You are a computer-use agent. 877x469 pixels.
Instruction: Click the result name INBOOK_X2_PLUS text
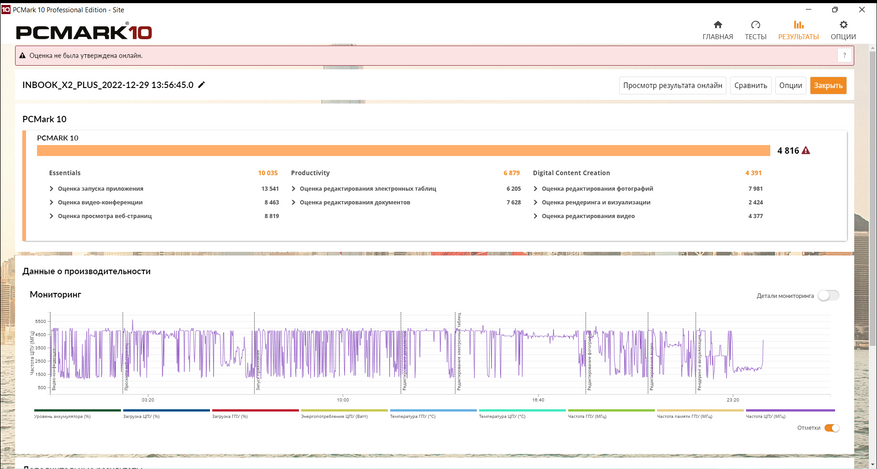pyautogui.click(x=107, y=85)
